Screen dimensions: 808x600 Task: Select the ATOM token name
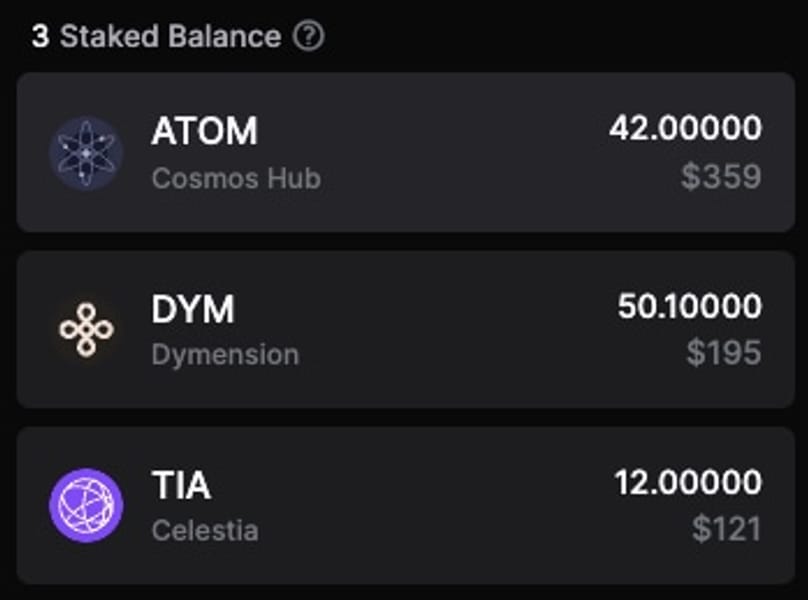click(x=204, y=131)
